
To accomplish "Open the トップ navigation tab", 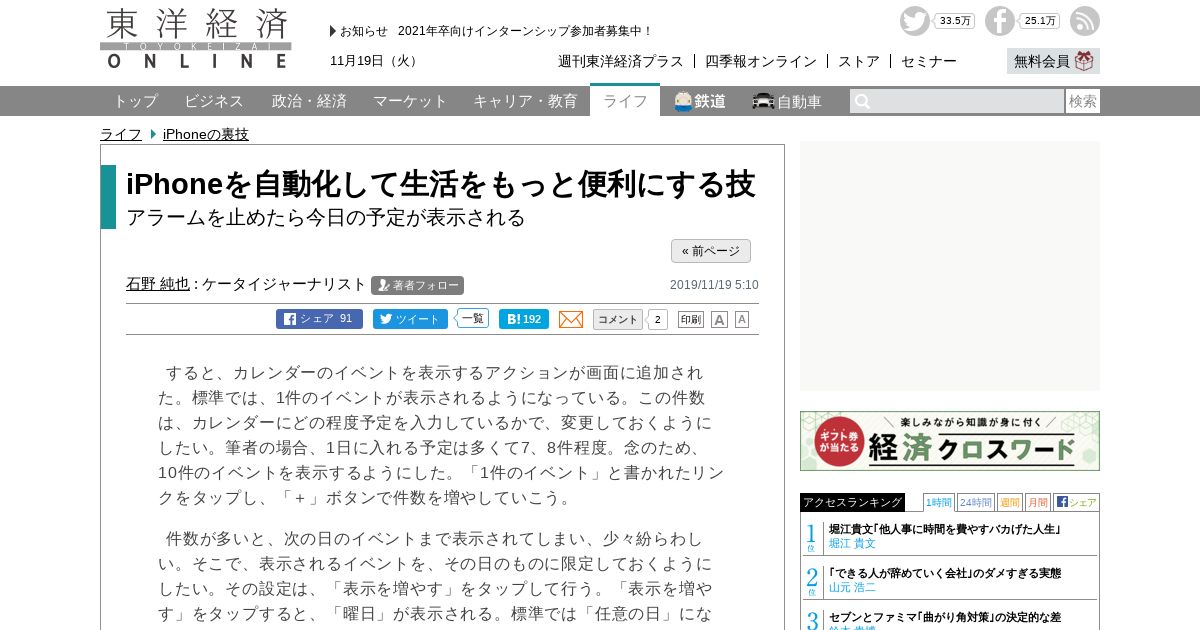I will click(135, 101).
